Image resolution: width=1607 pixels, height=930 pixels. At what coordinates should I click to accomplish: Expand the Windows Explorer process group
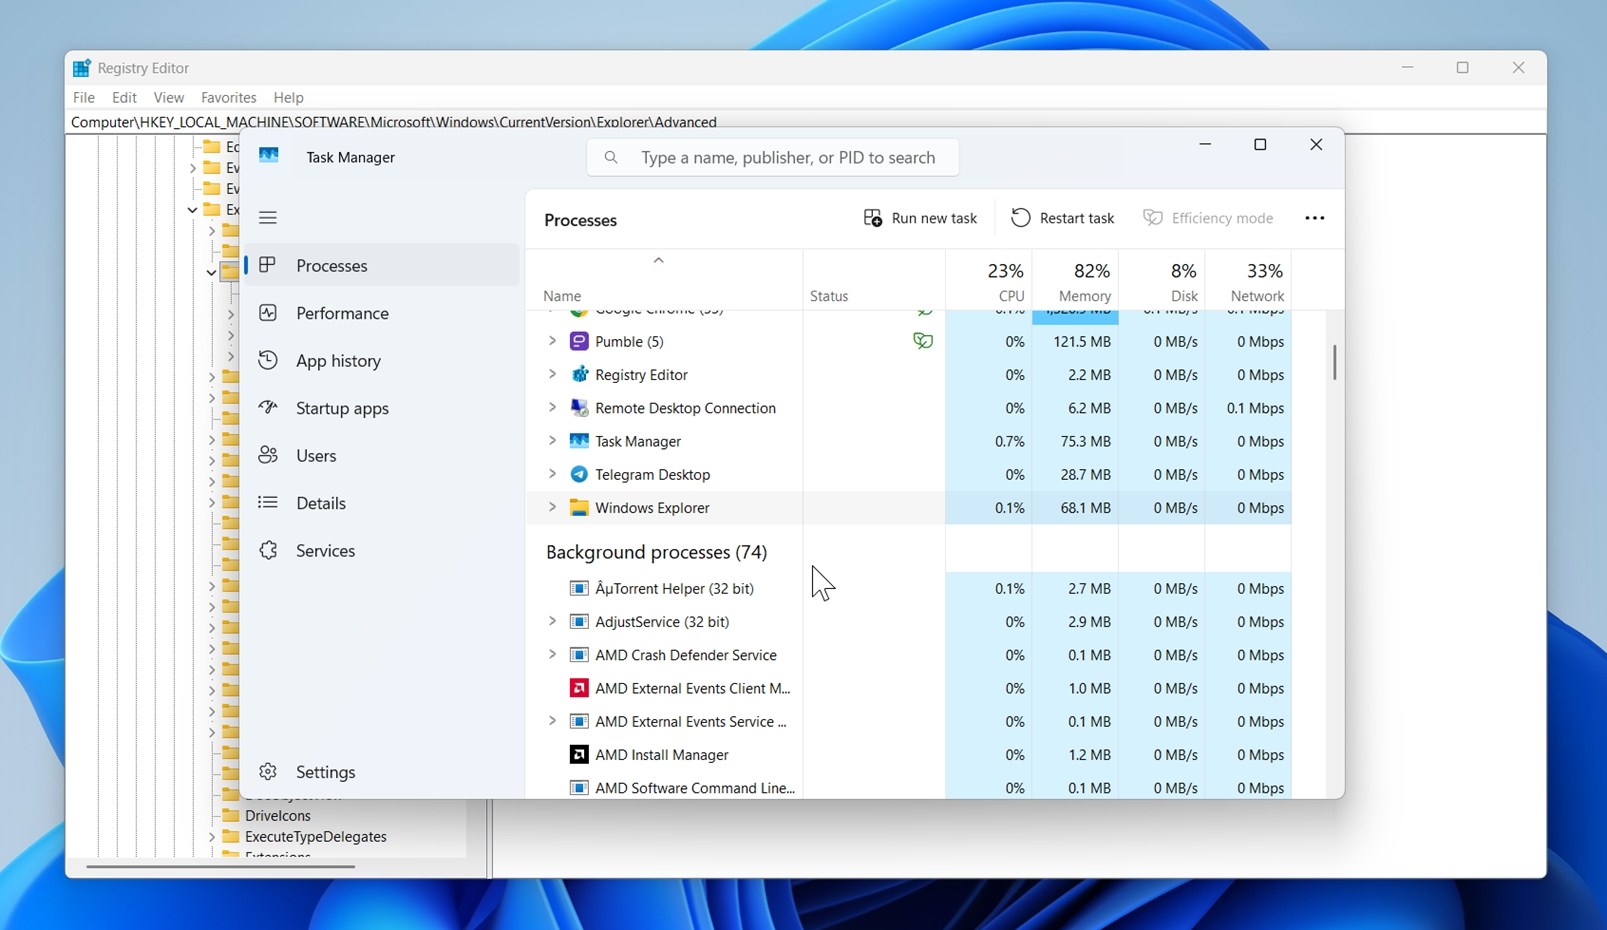pyautogui.click(x=552, y=507)
